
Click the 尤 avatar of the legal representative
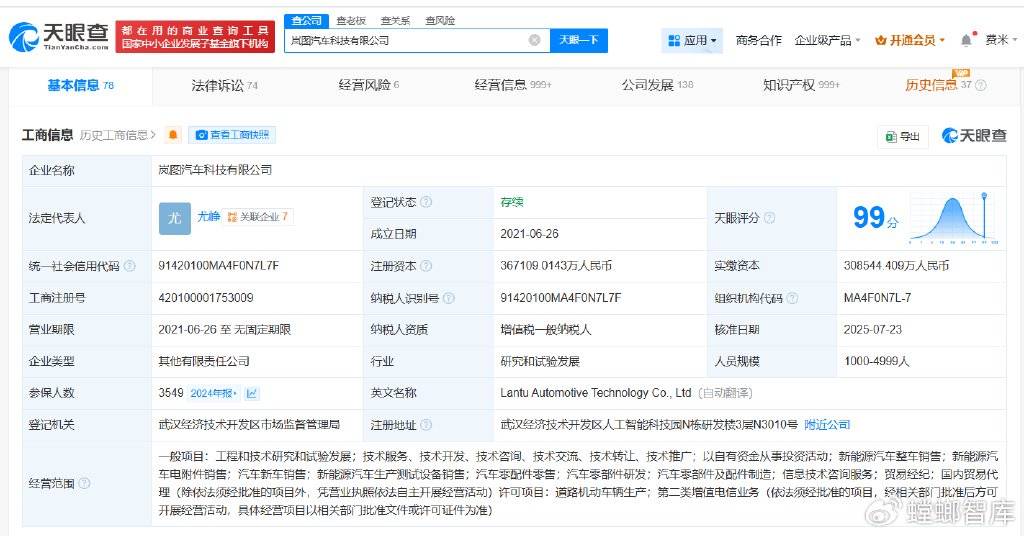(174, 218)
